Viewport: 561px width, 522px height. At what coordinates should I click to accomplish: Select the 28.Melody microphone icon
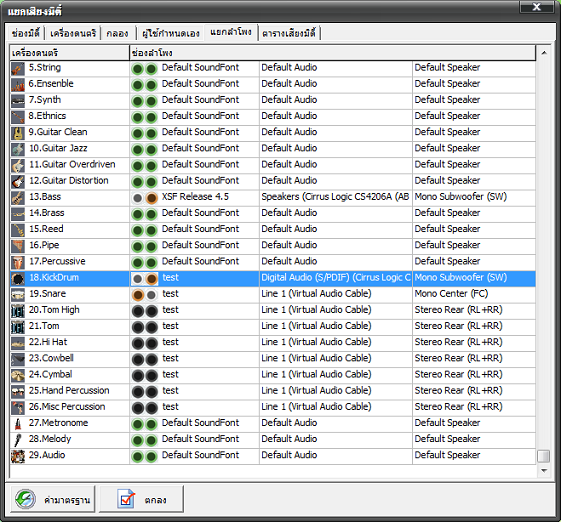(18, 440)
